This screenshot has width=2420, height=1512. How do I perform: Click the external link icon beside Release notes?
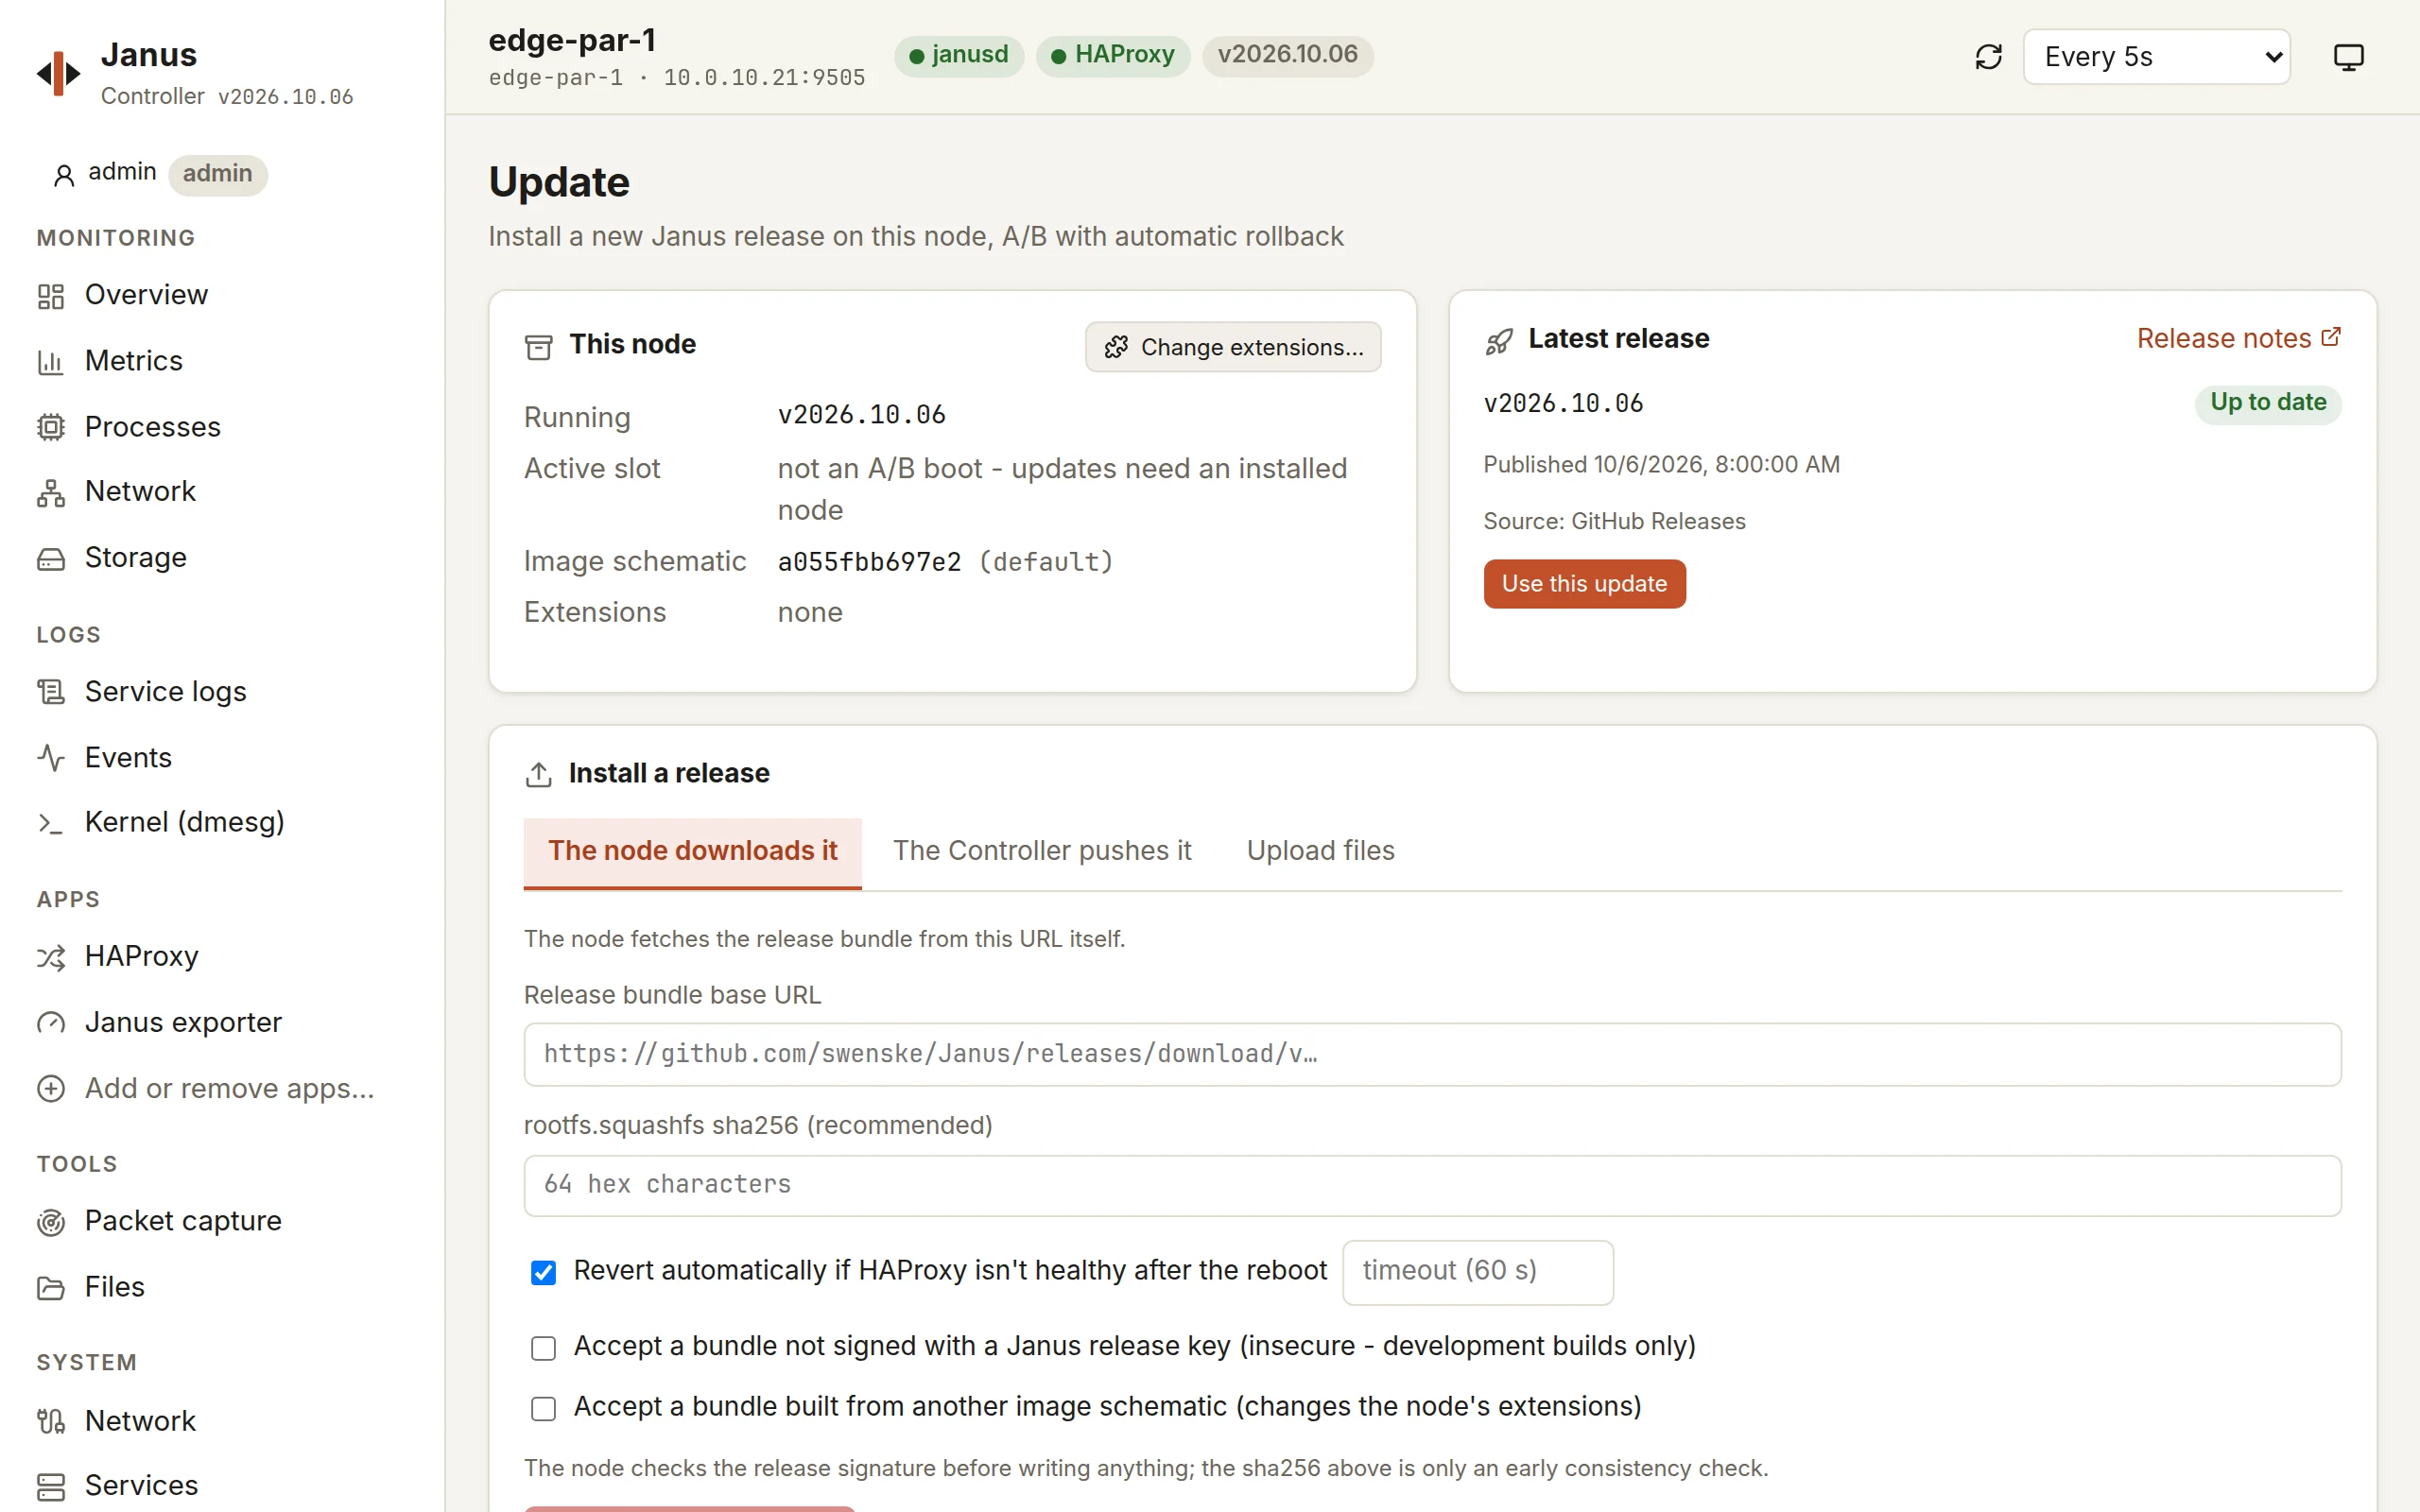[x=2330, y=337]
